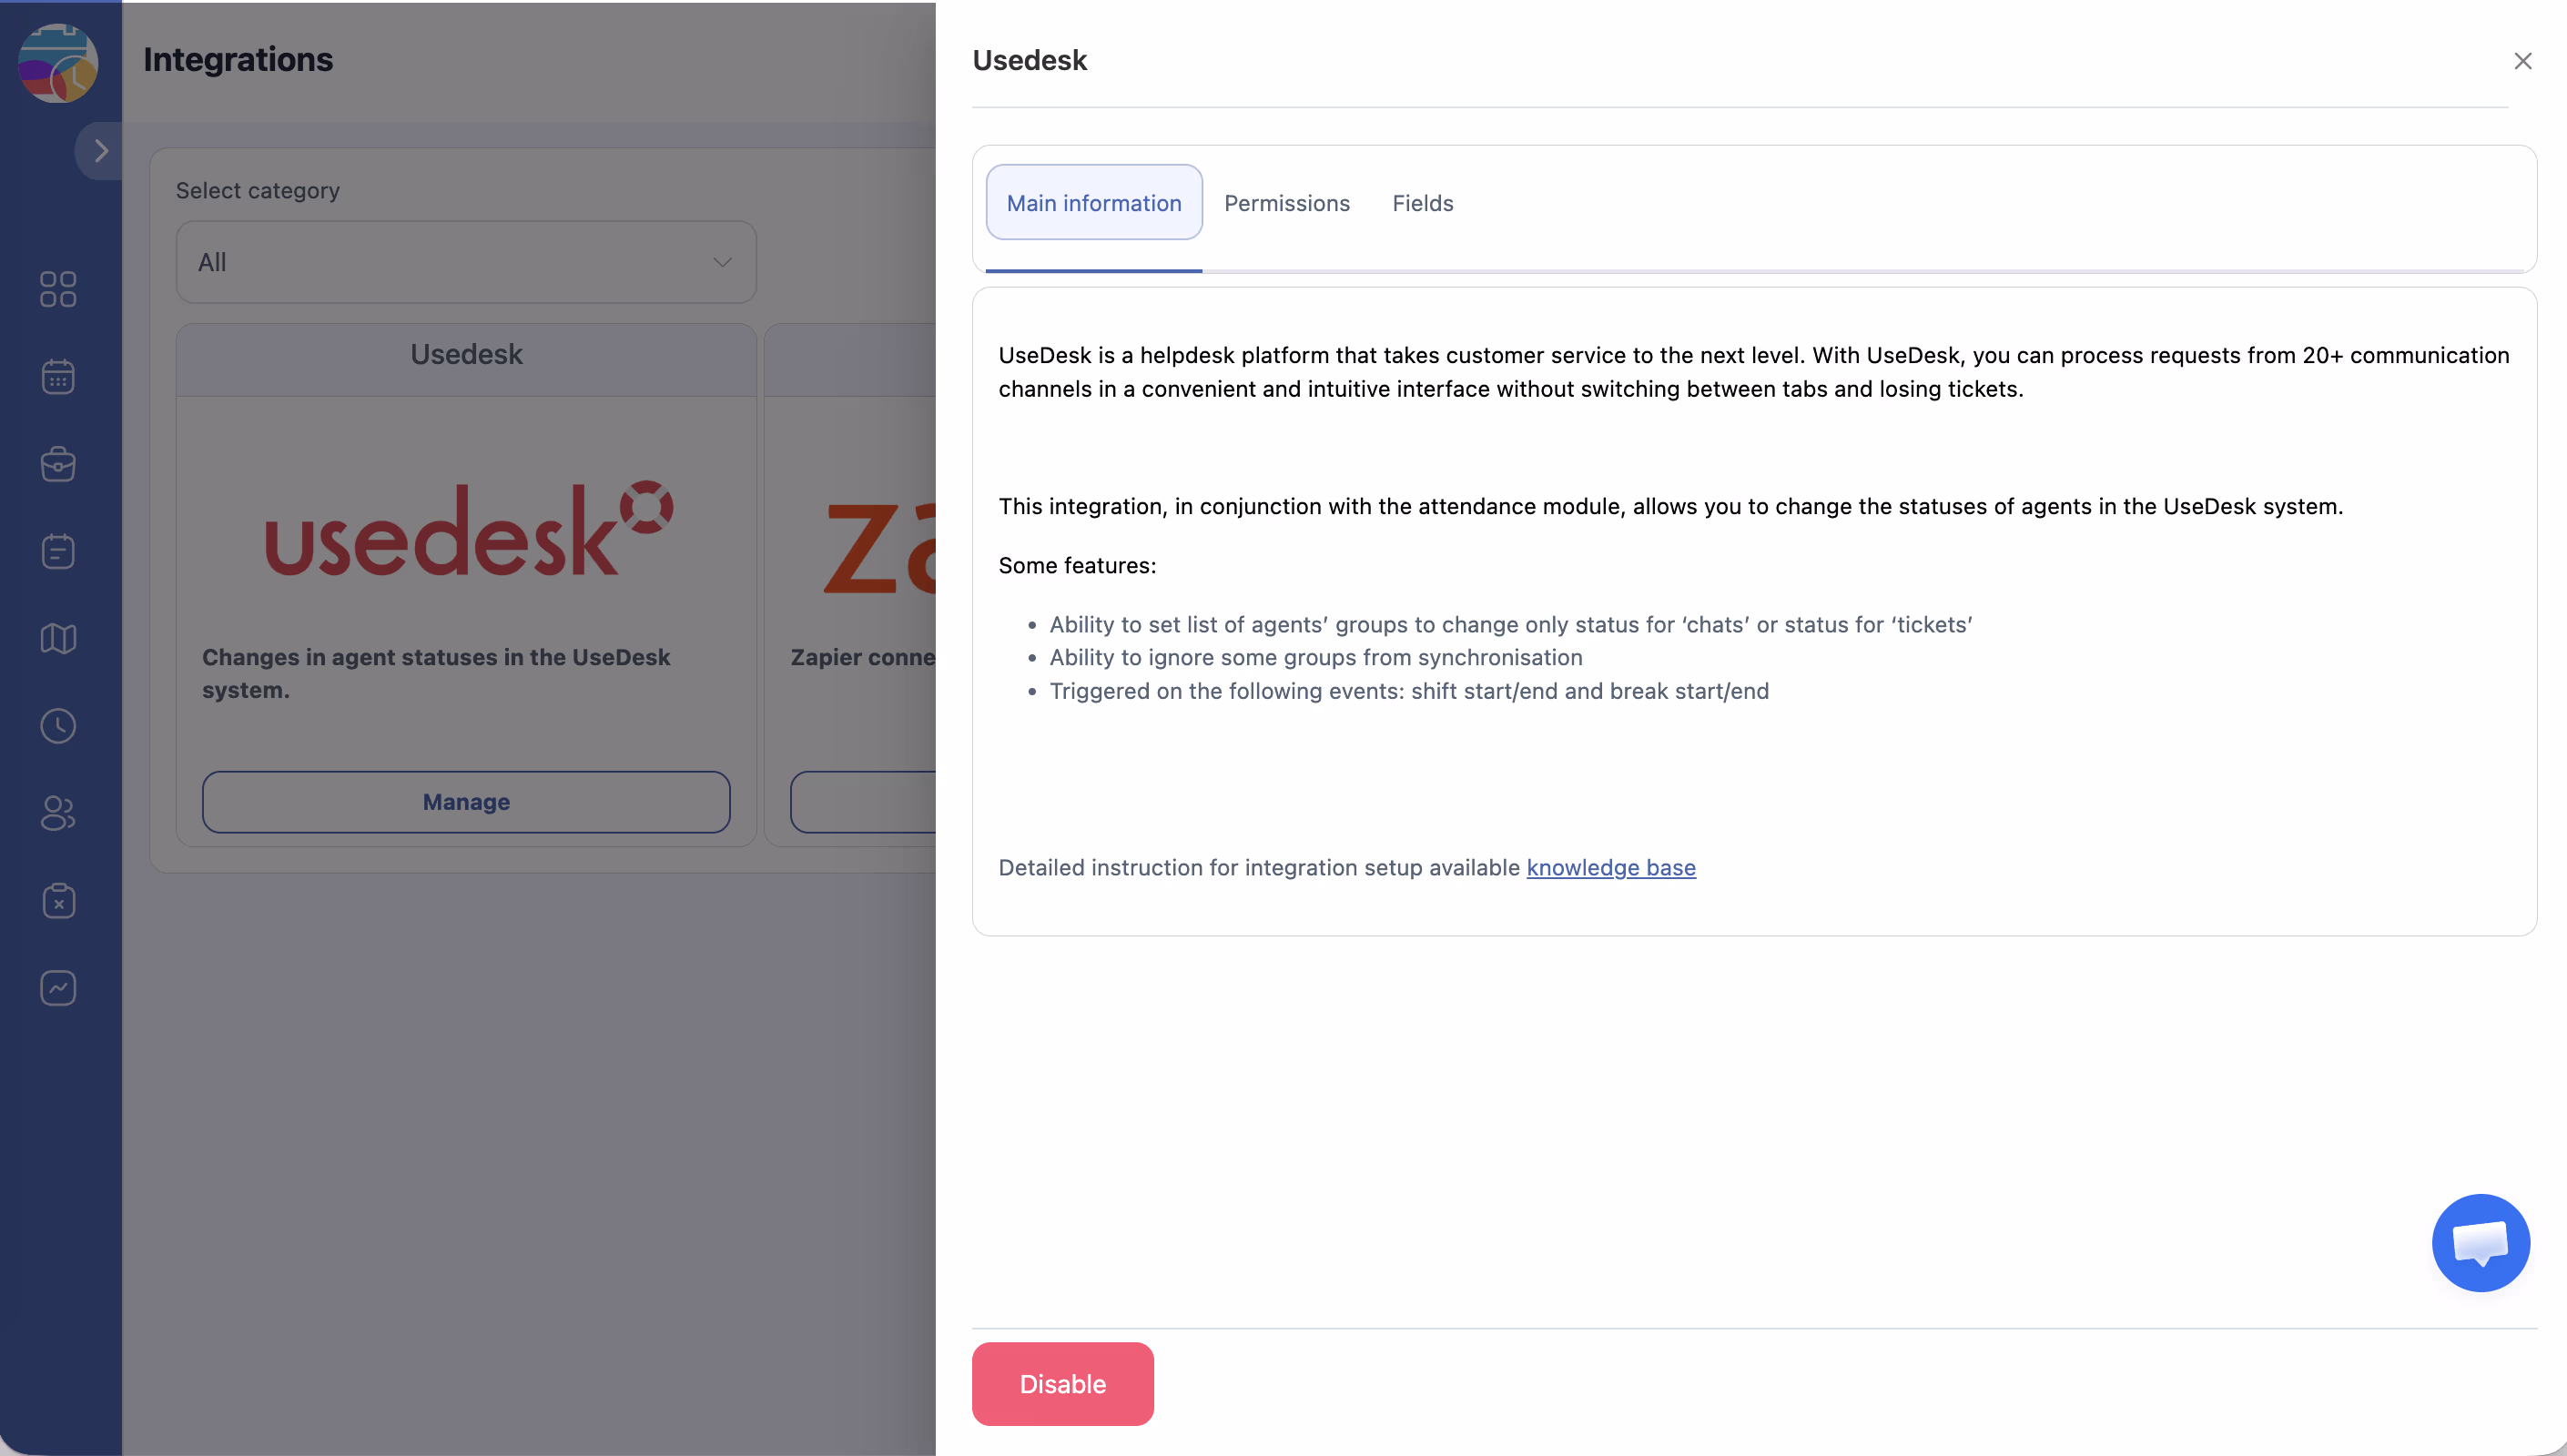2567x1456 pixels.
Task: Click the workspace logo avatar
Action: (58, 63)
